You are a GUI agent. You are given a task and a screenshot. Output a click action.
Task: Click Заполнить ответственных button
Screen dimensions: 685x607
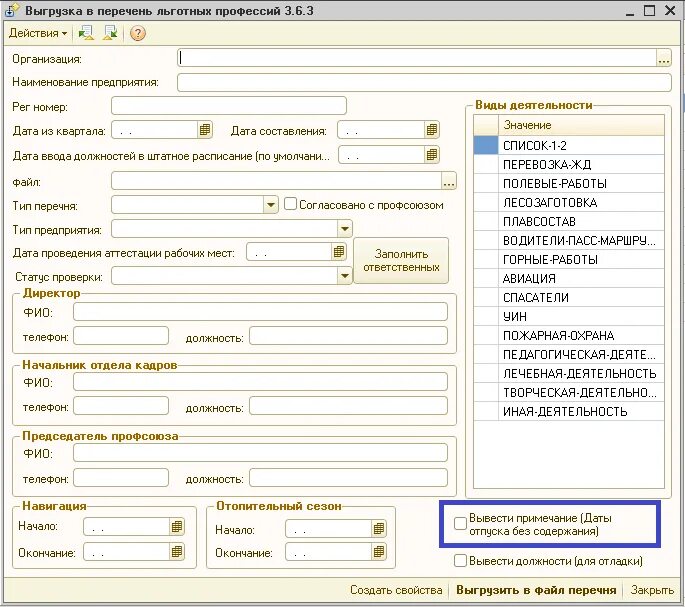point(401,260)
